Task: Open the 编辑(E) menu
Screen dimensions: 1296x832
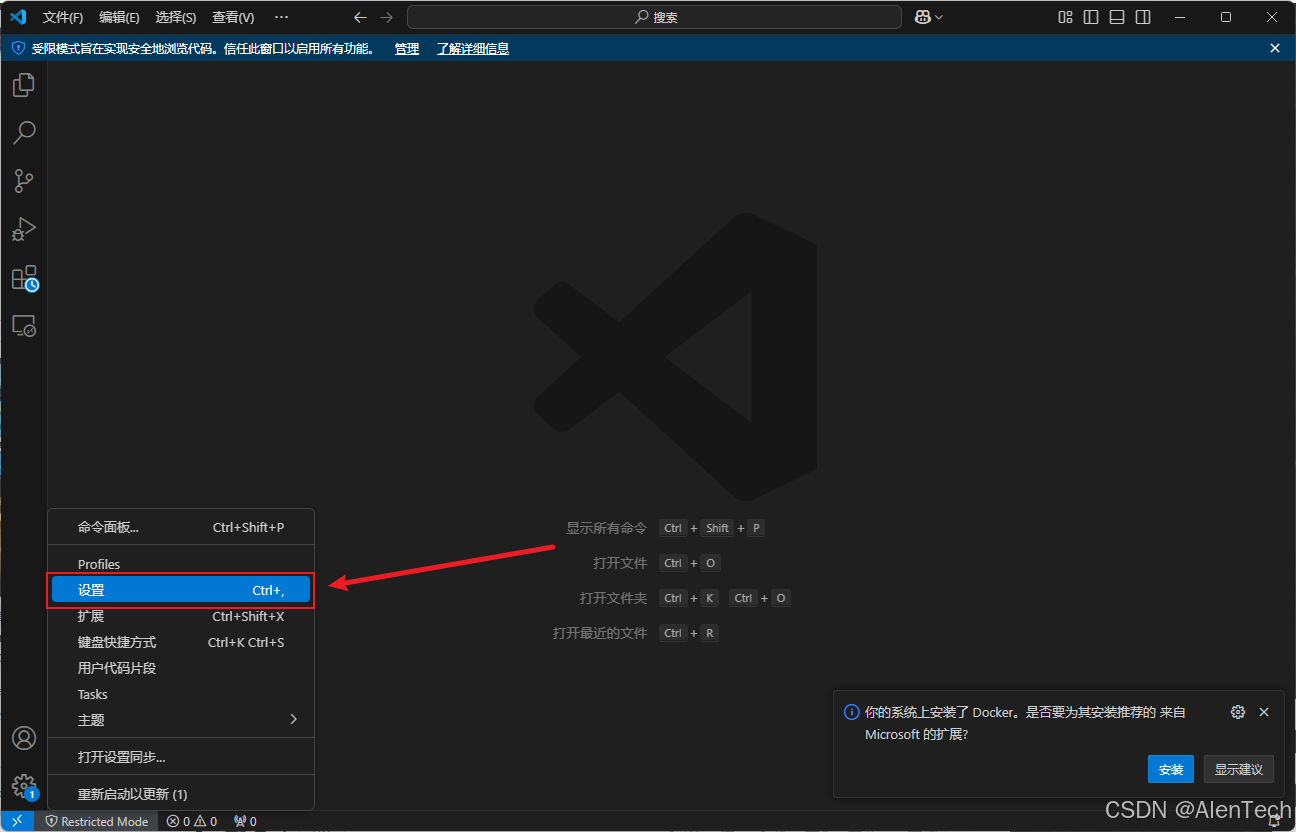Action: [x=119, y=17]
